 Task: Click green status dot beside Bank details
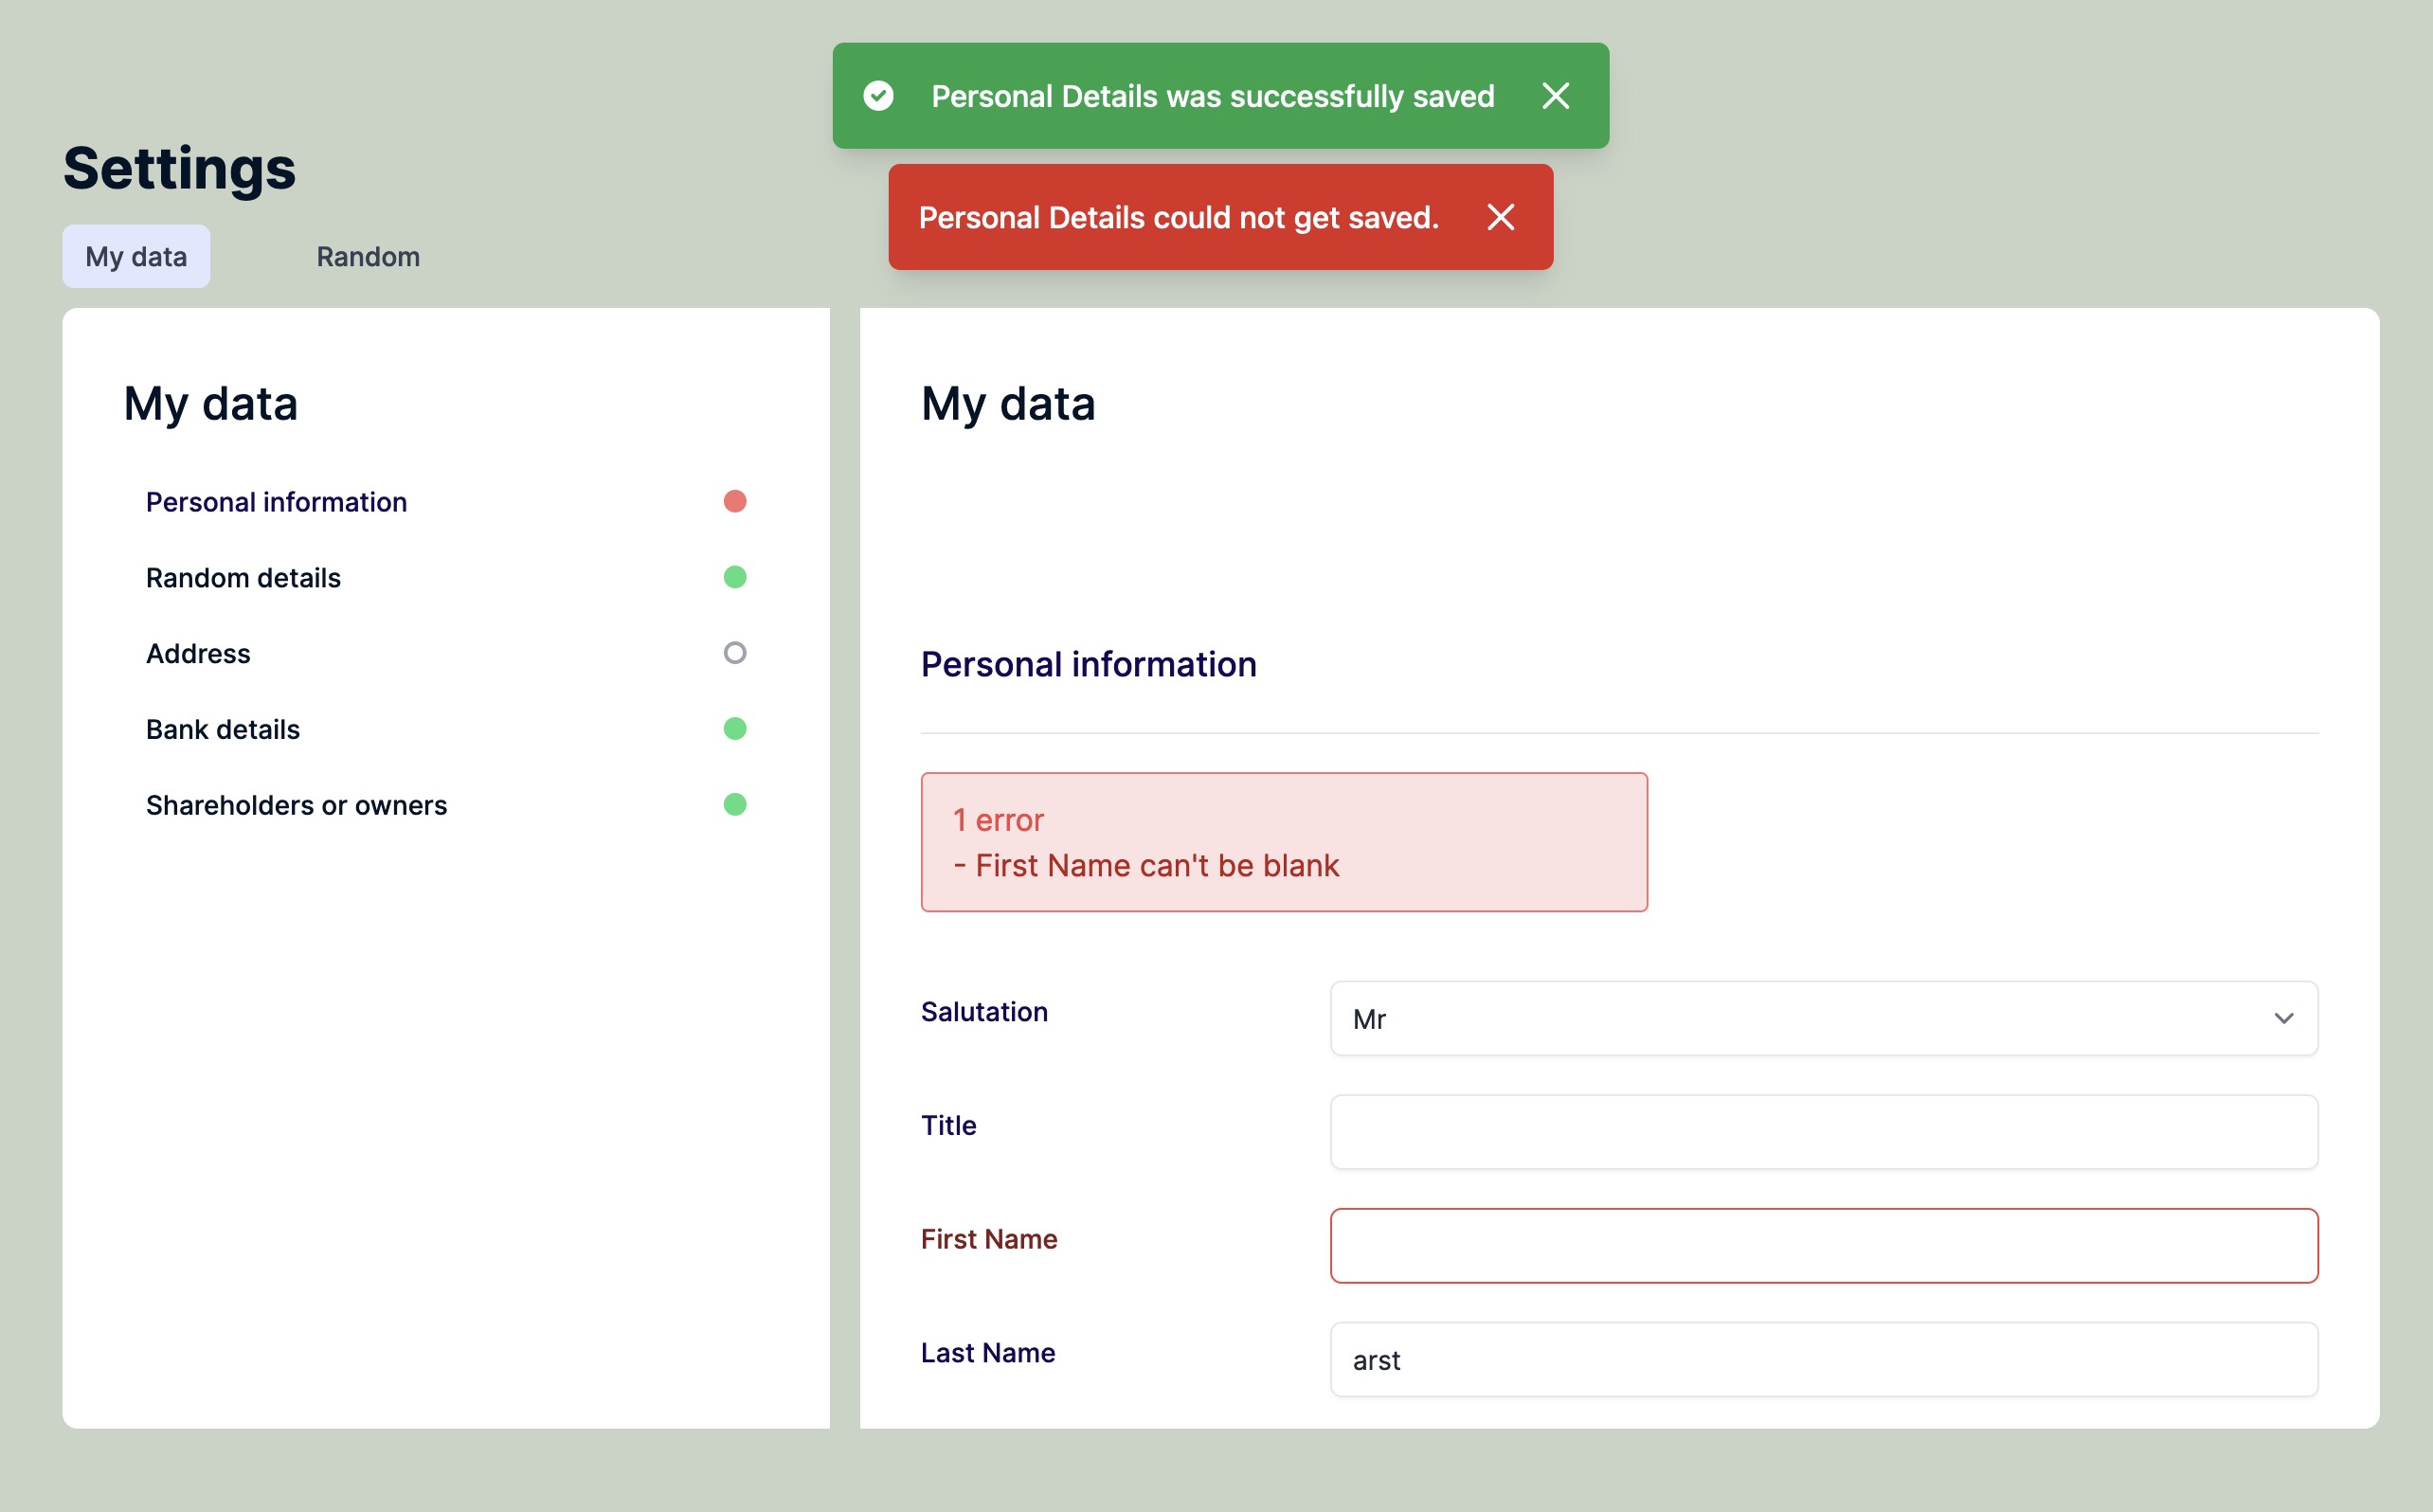click(x=735, y=729)
